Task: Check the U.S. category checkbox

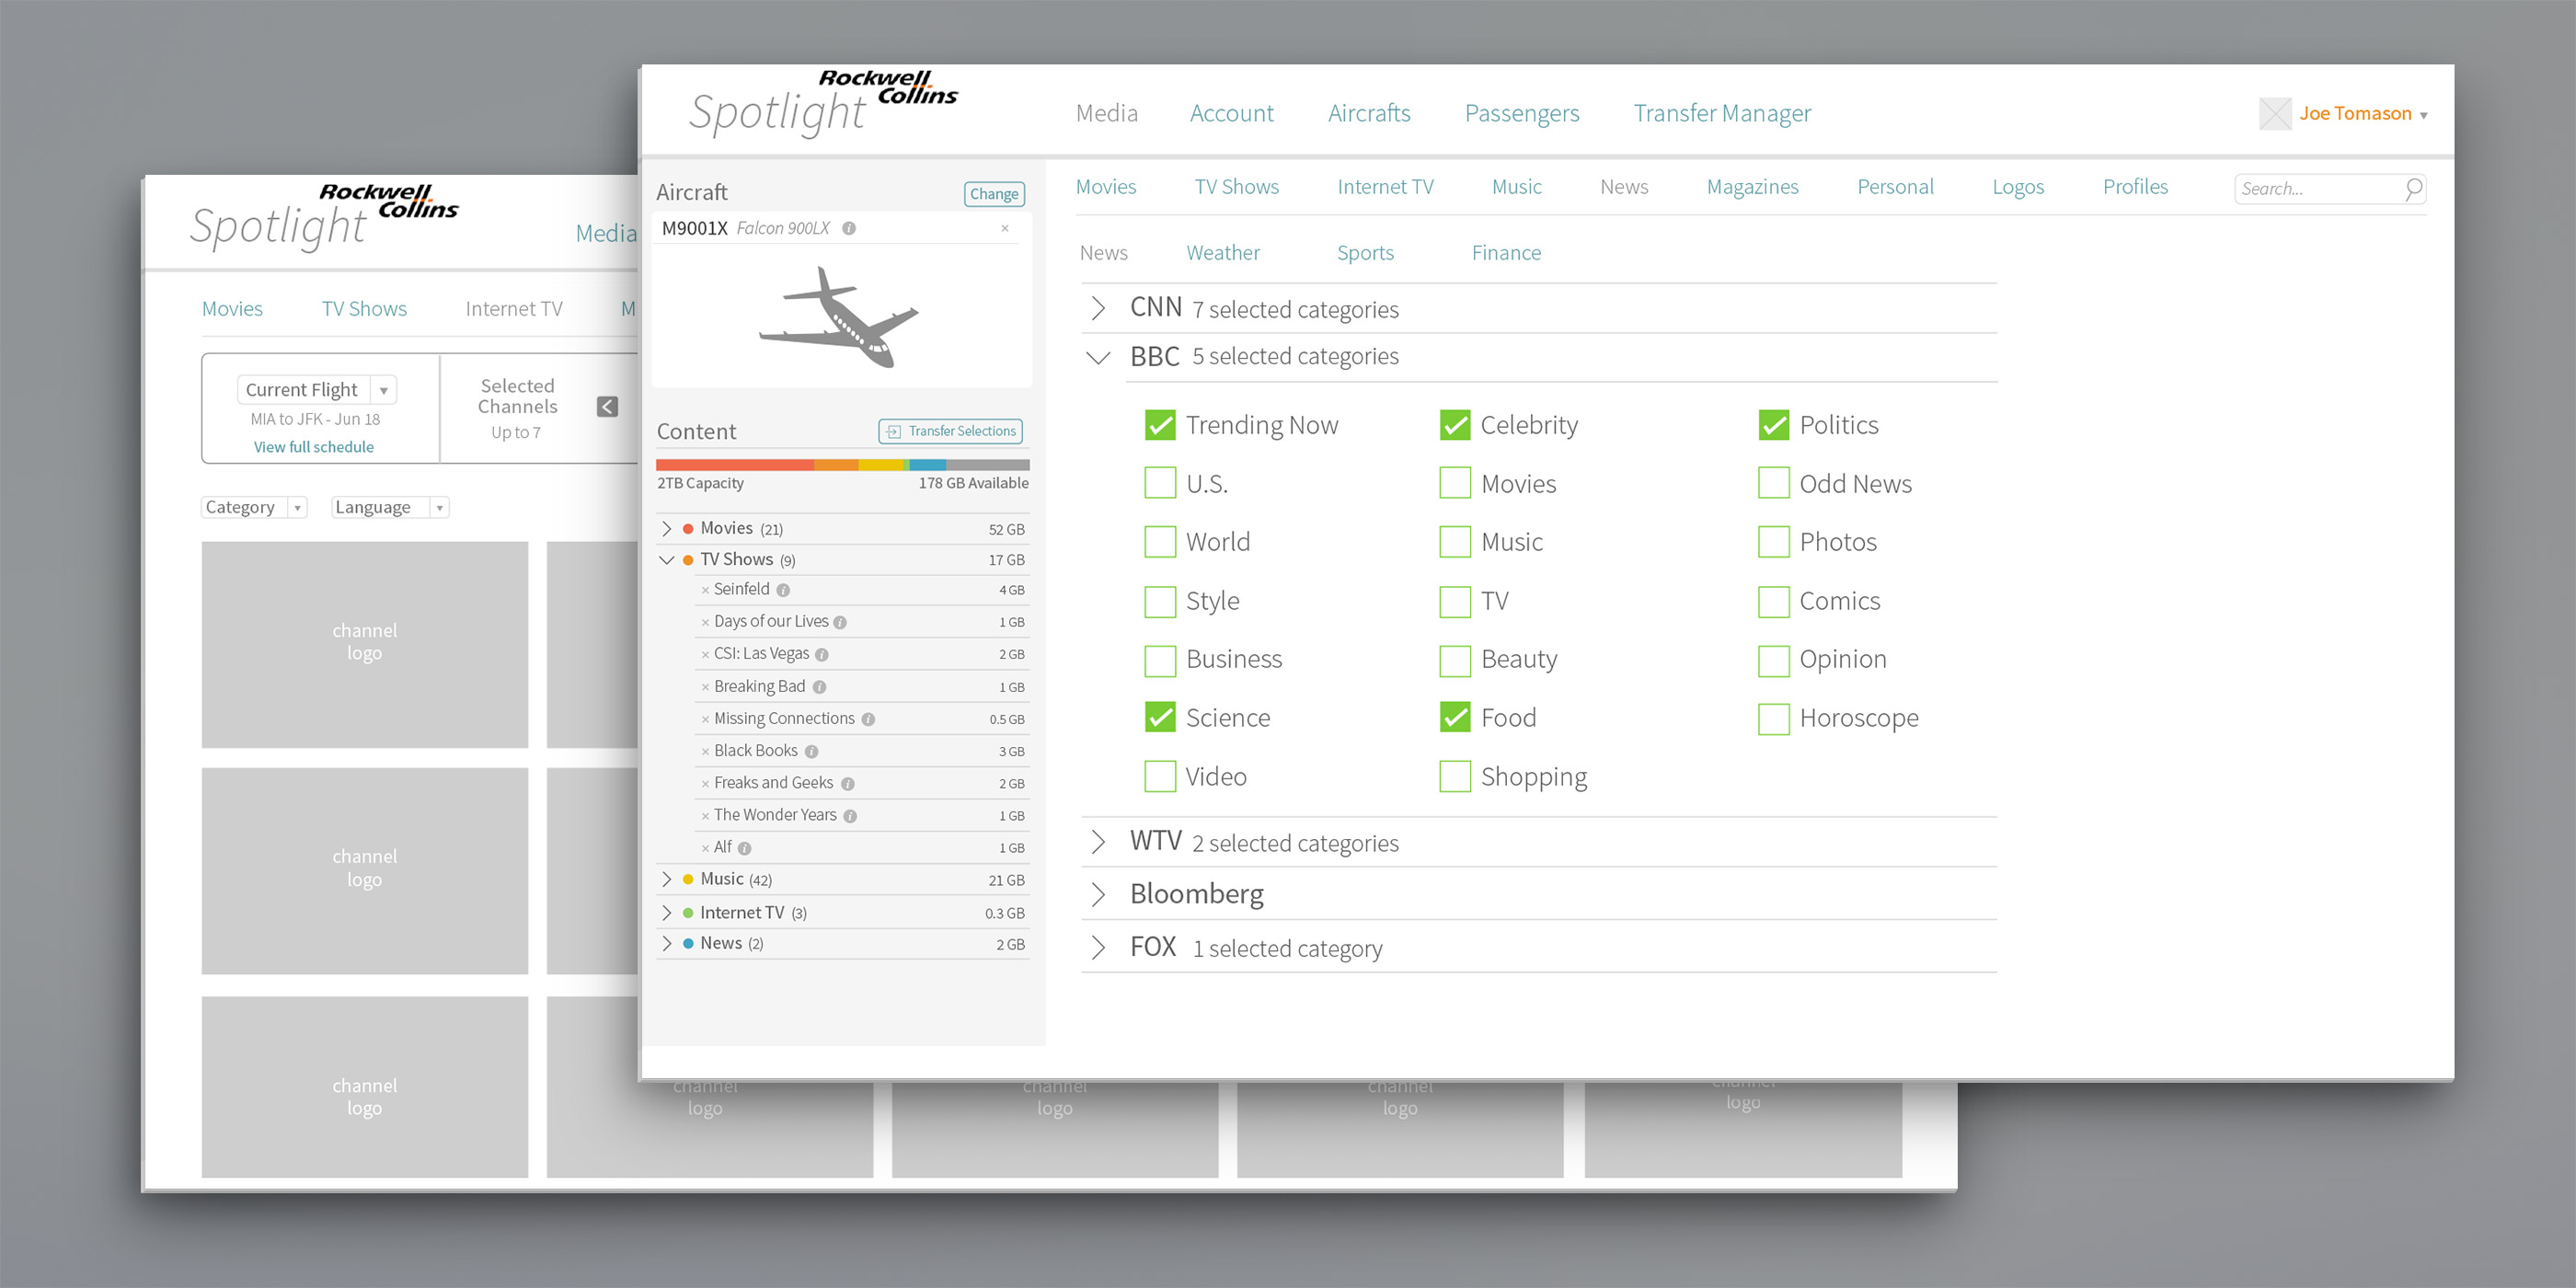Action: (1160, 483)
